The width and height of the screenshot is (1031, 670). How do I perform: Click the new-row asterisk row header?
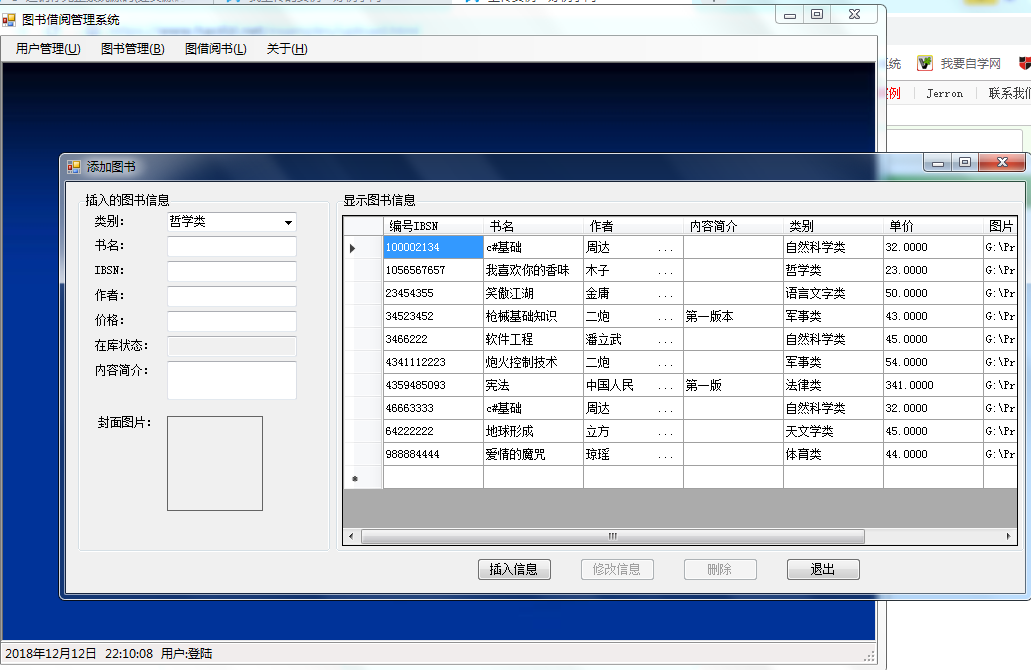pos(363,478)
